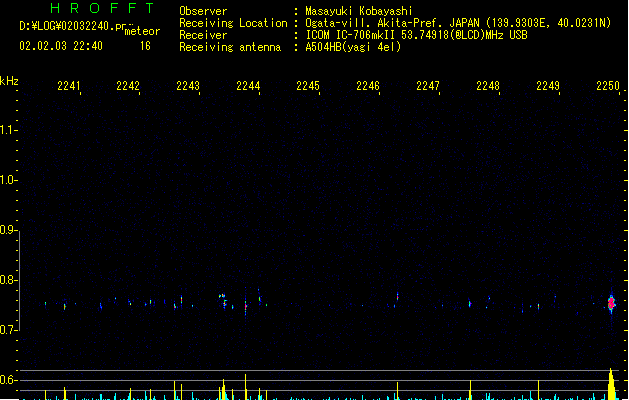Click the 'meteor' count label
The width and height of the screenshot is (629, 400).
pyautogui.click(x=142, y=31)
